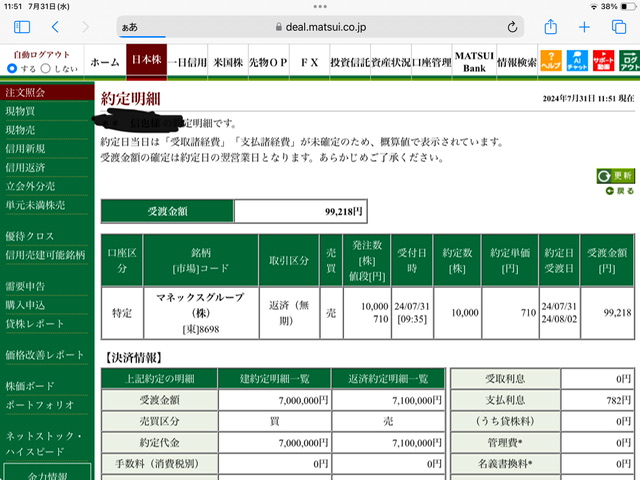Tap the ぁあ reader text-size control

[x=129, y=27]
